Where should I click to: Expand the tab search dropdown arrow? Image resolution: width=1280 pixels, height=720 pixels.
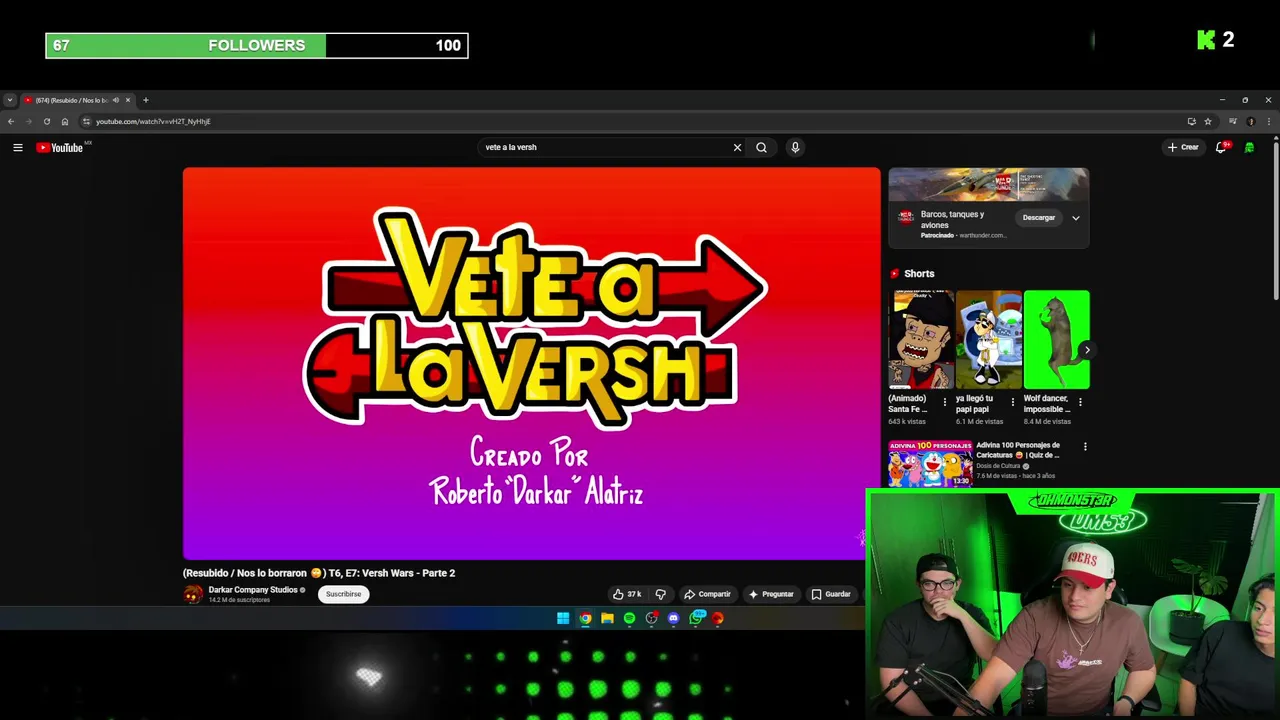coord(9,100)
